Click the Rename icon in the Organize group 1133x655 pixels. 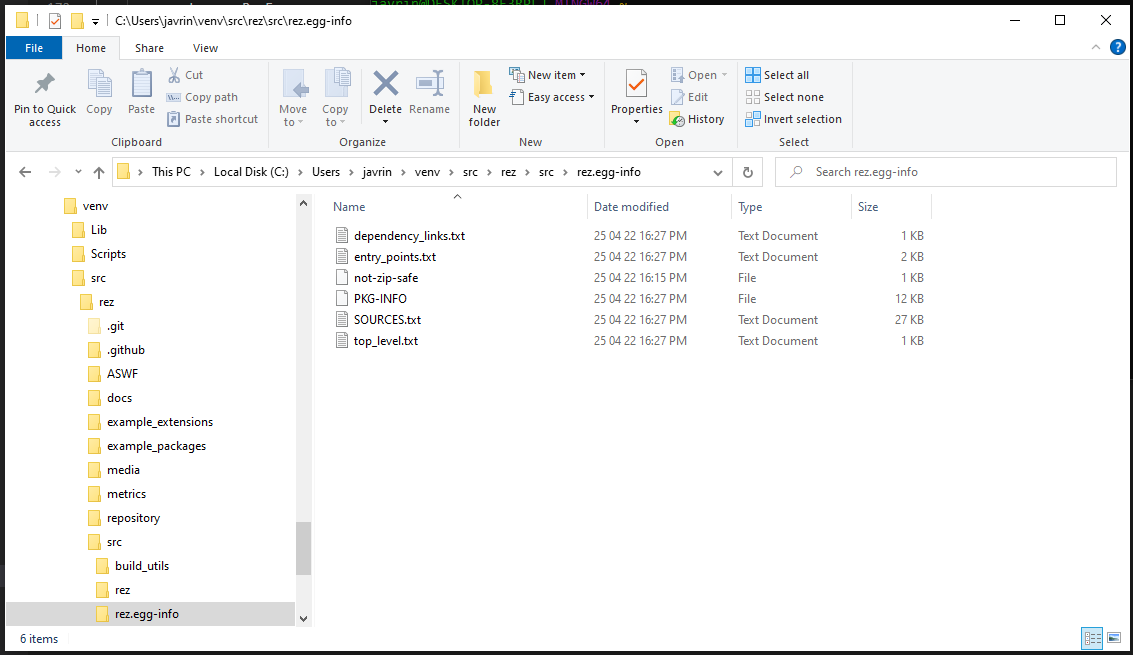429,84
